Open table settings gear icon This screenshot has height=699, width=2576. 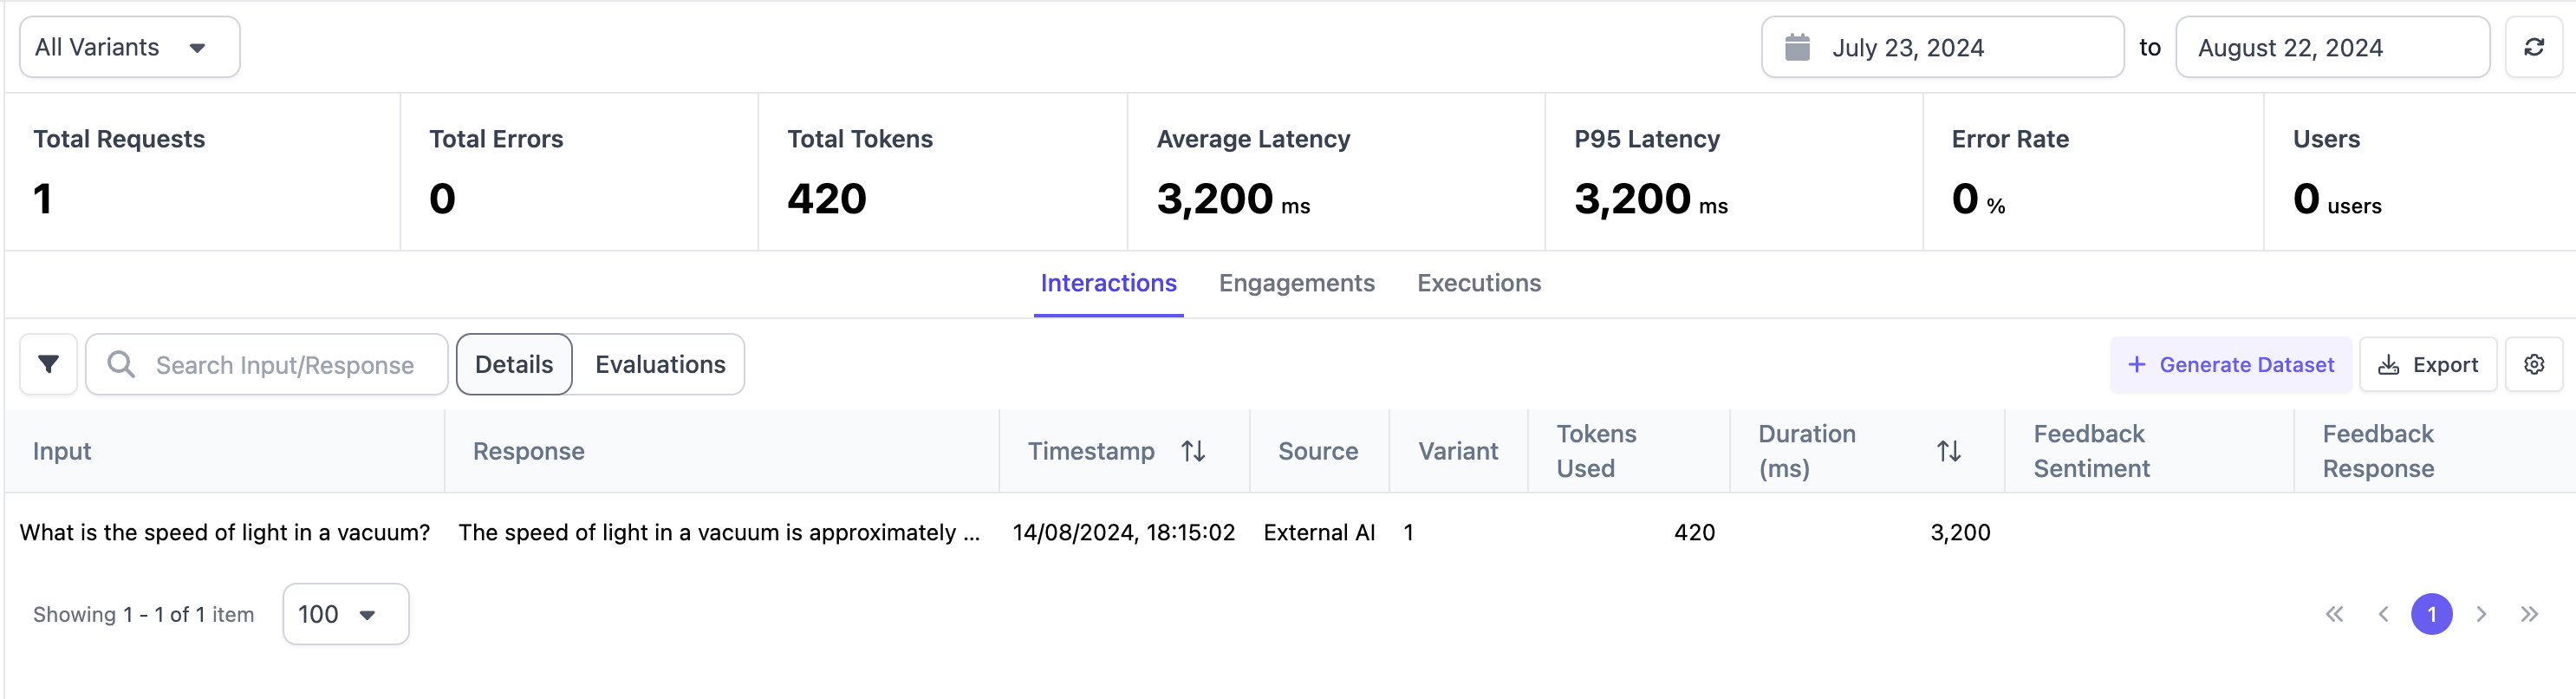[x=2533, y=364]
